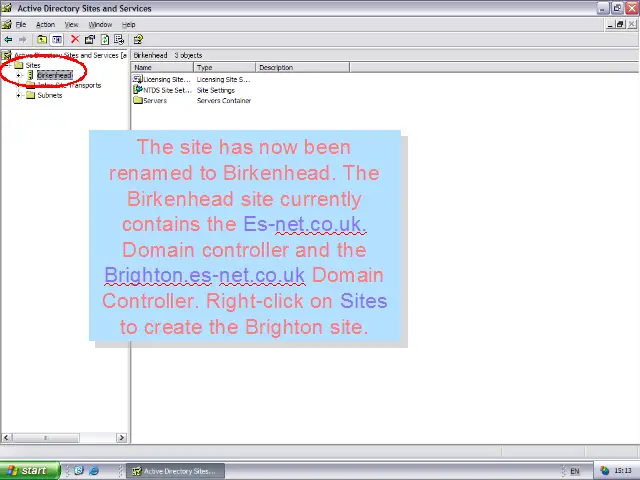Click the left arrow of the tree scrollbar
The width and height of the screenshot is (640, 480).
(x=6, y=438)
